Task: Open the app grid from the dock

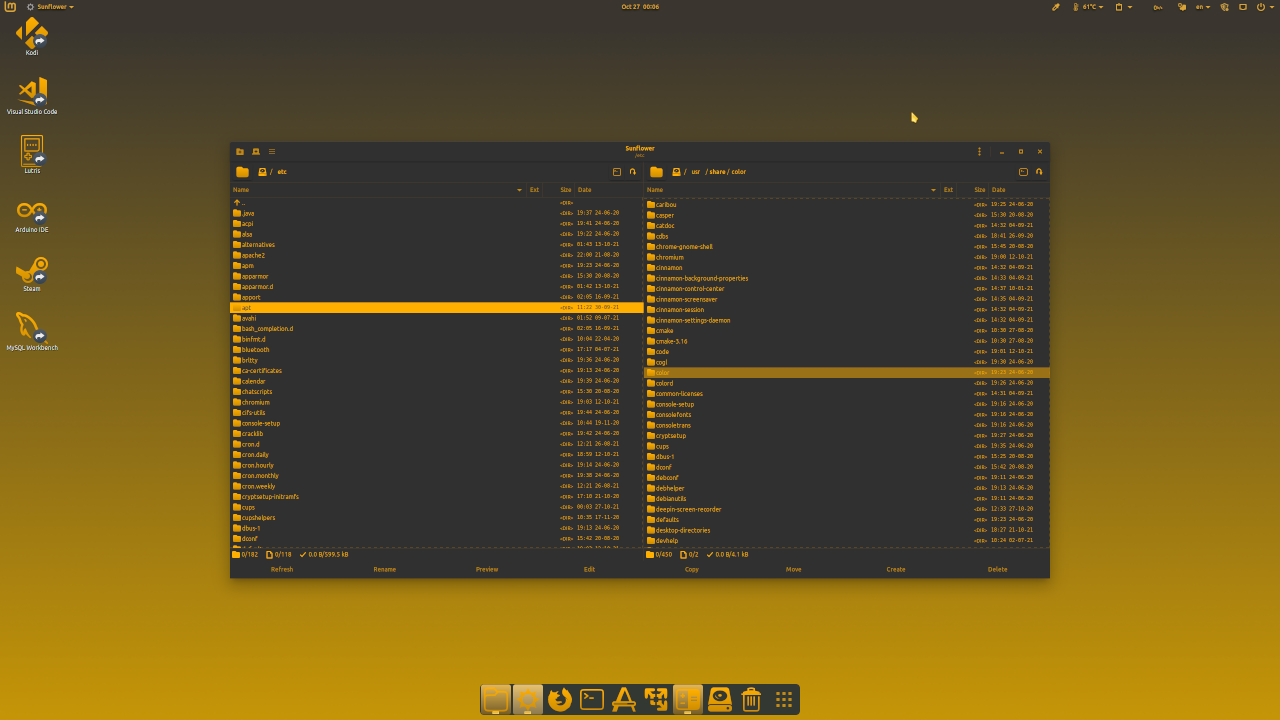Action: 783,699
